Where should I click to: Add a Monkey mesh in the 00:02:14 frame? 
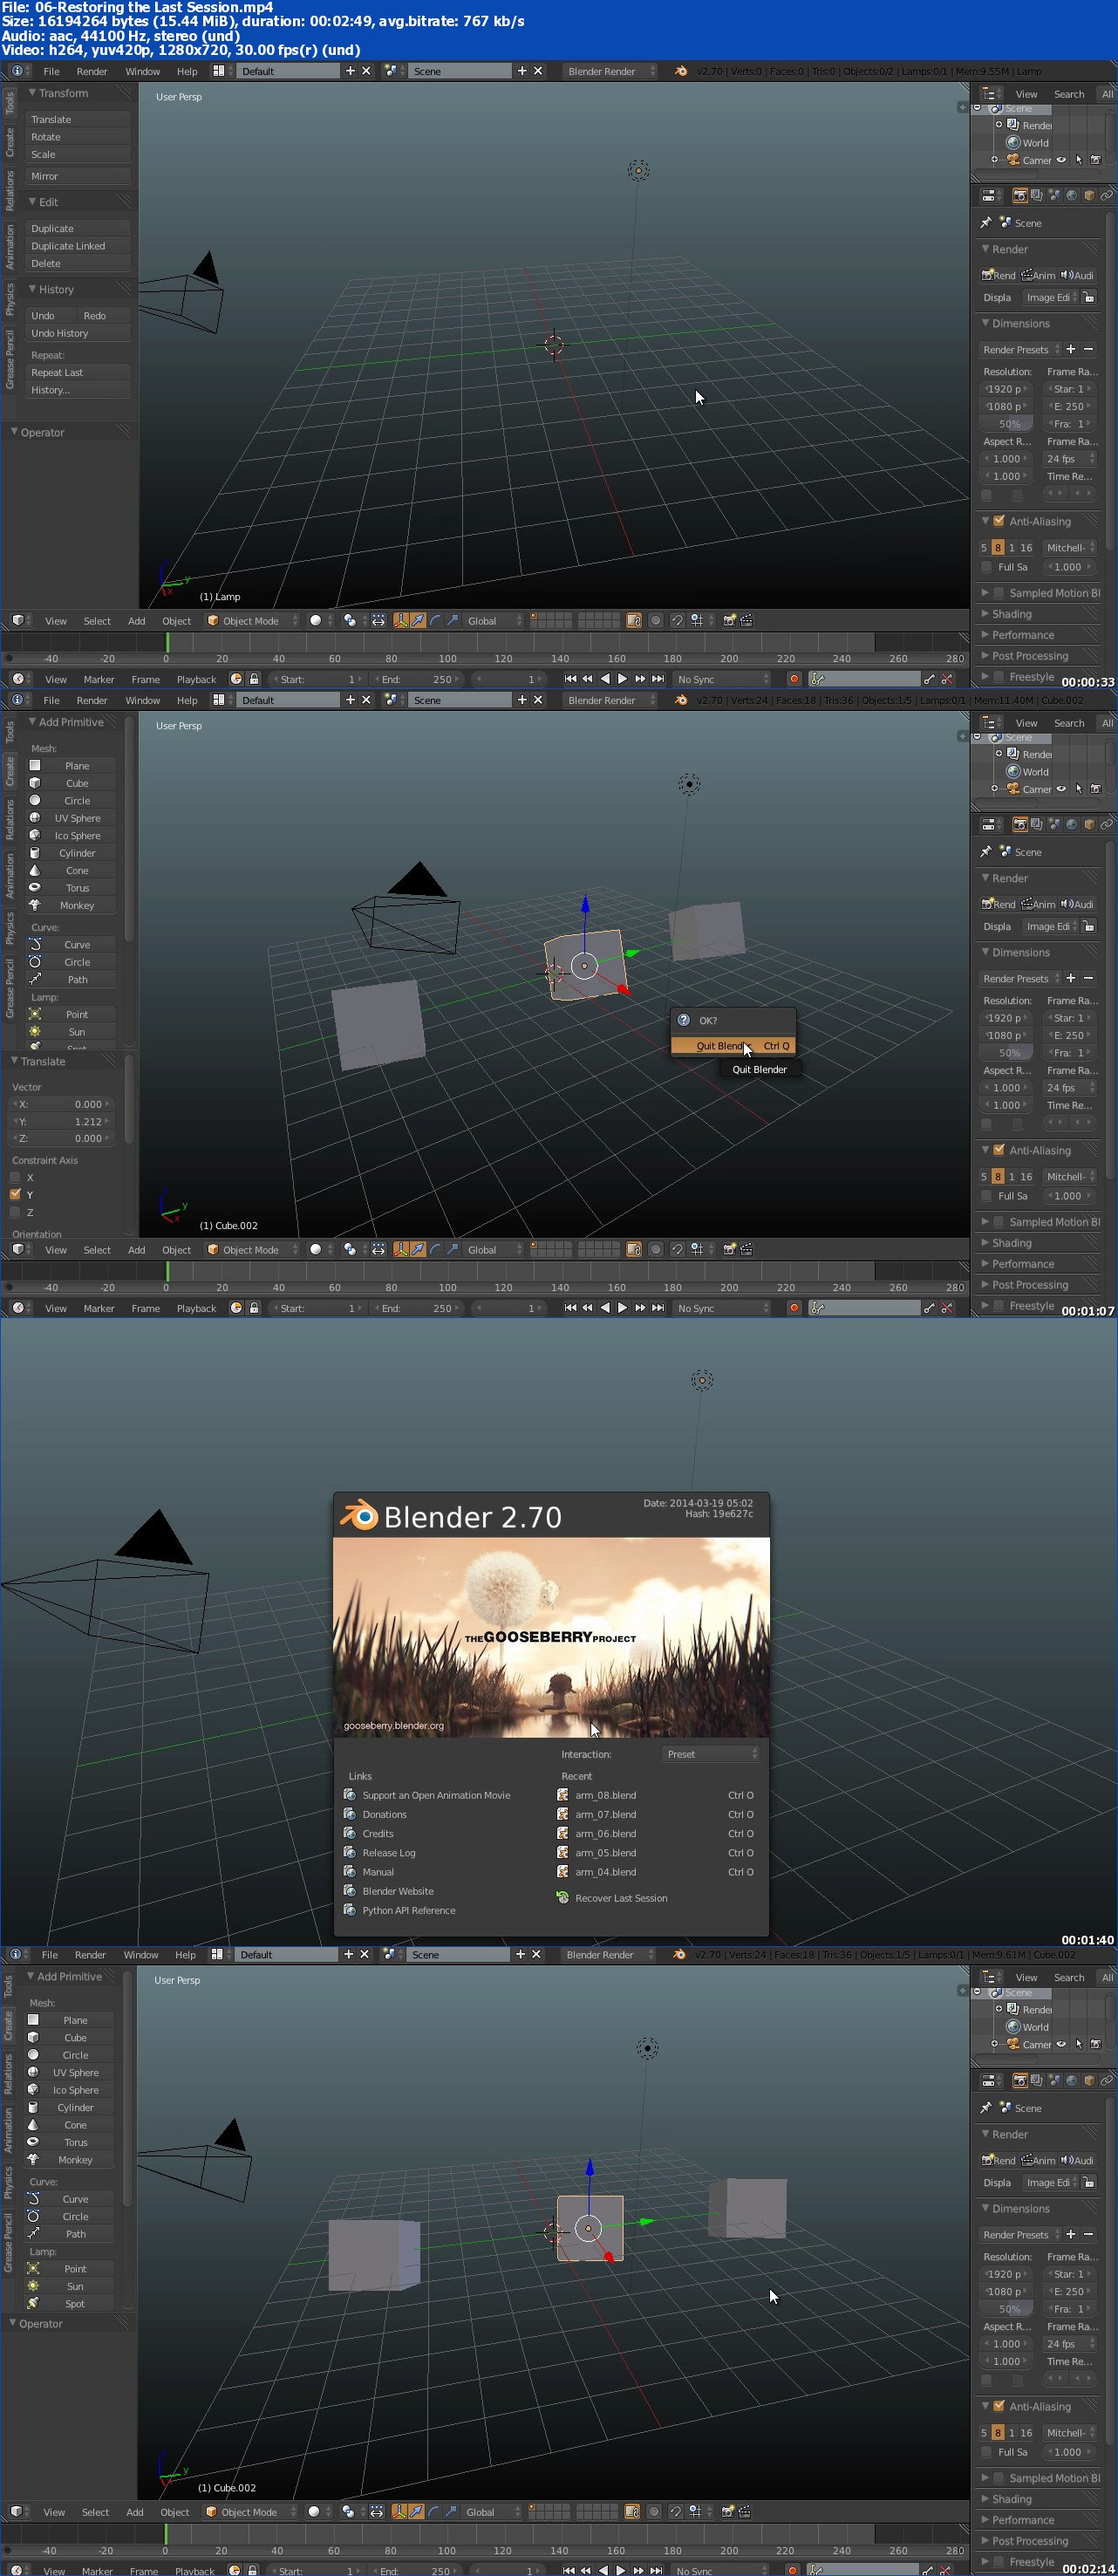pos(69,2160)
